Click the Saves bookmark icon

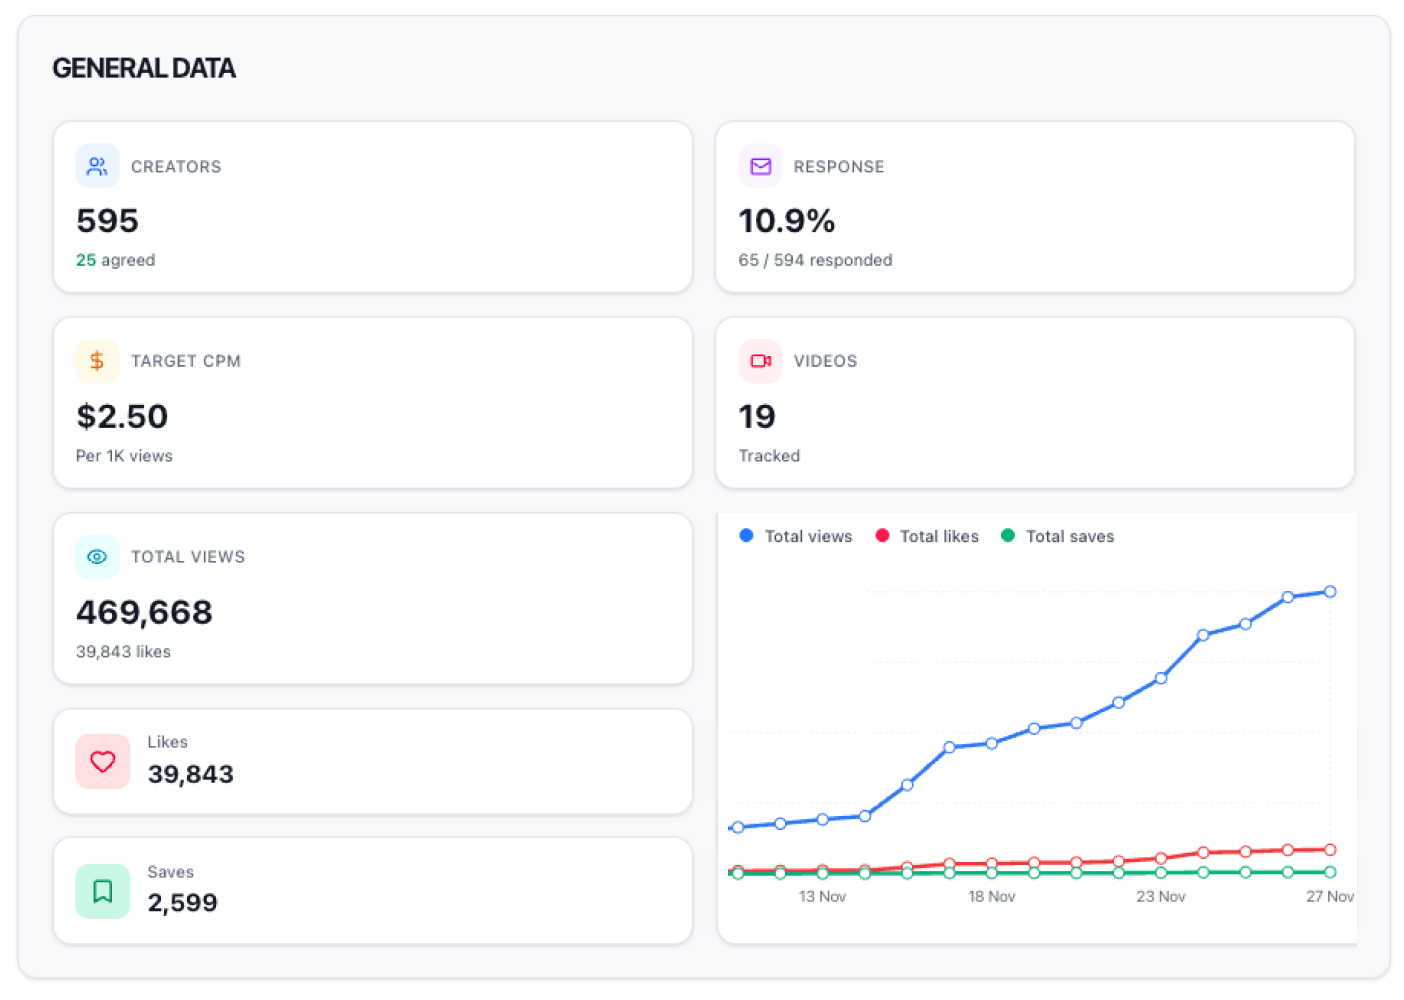pos(103,891)
